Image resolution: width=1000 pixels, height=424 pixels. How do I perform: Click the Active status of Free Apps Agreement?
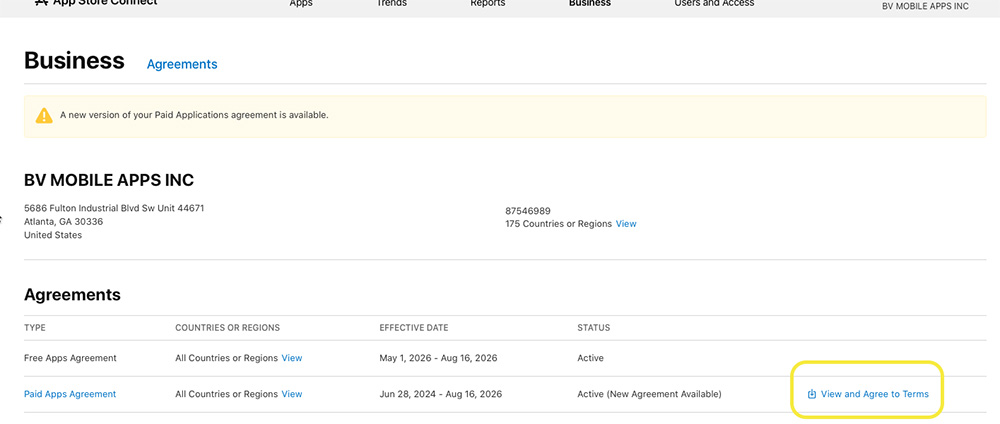[x=591, y=358]
